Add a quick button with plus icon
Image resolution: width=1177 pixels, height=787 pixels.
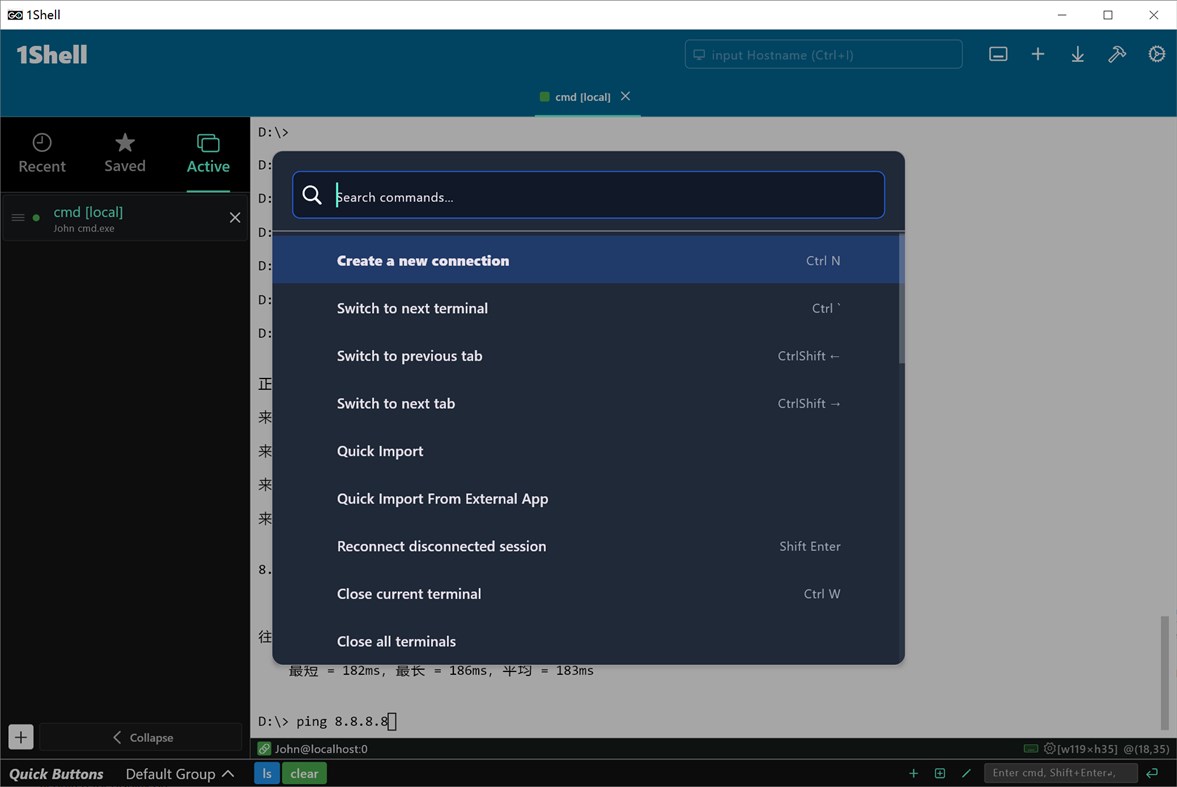pos(914,773)
